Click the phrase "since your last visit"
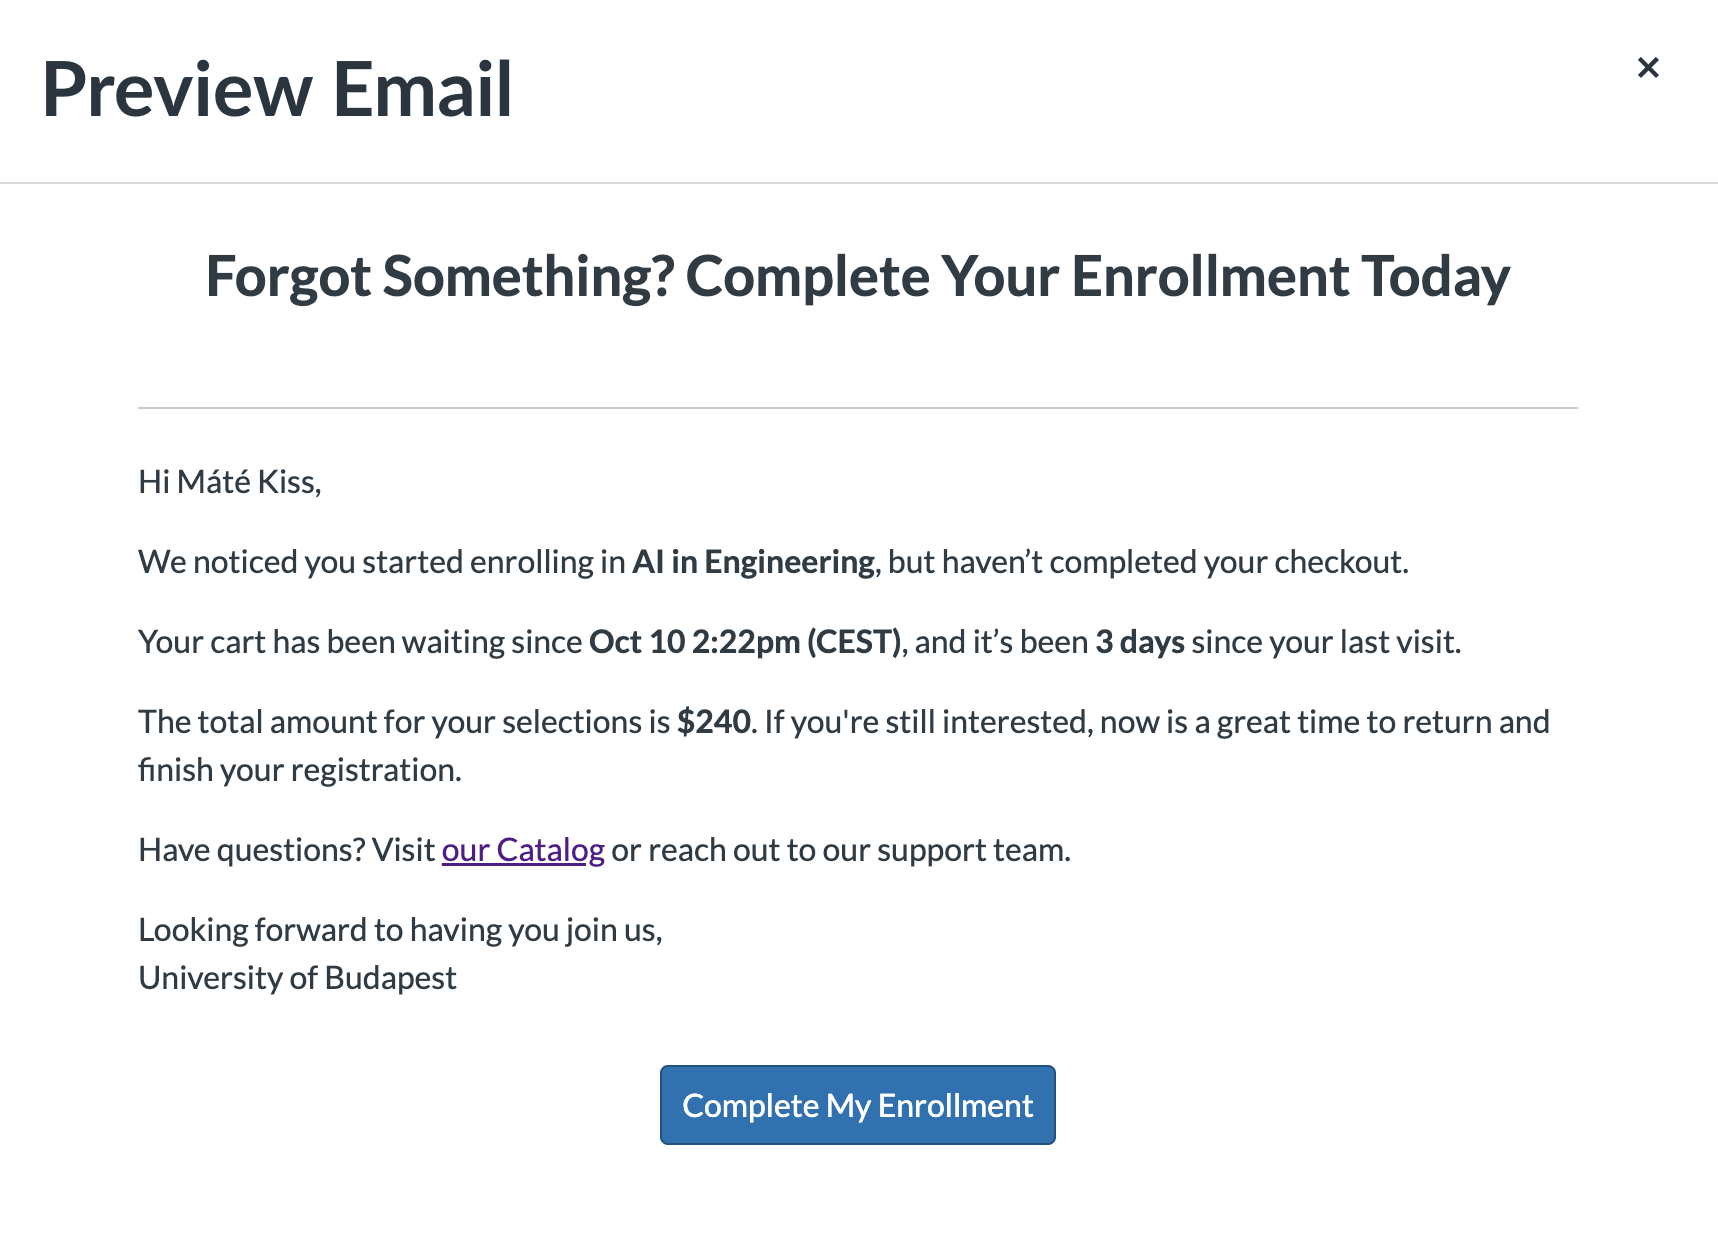Image resolution: width=1718 pixels, height=1242 pixels. 1325,642
